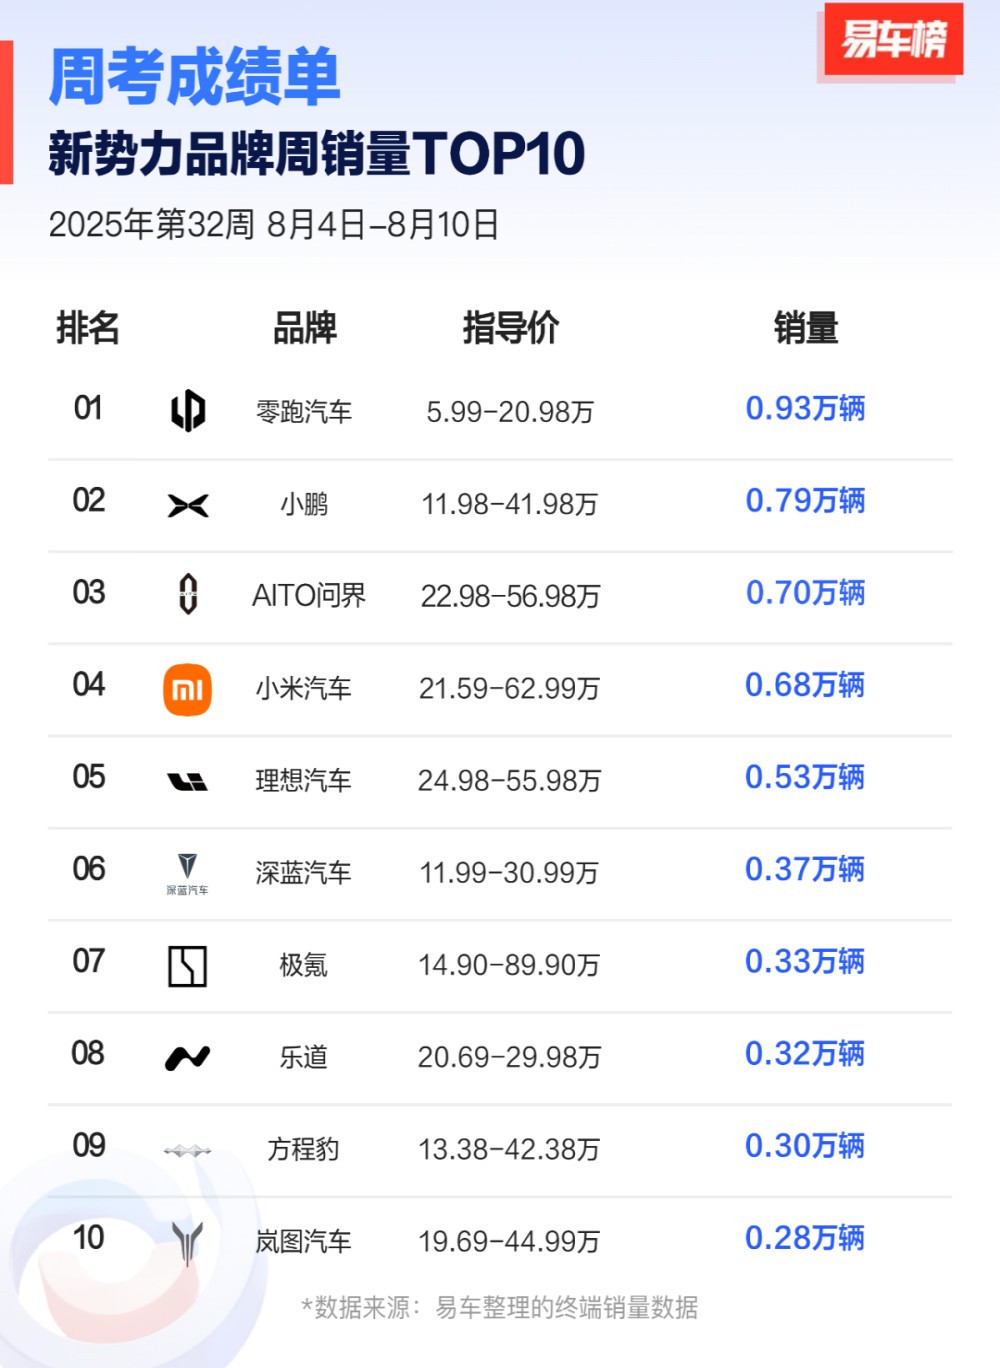Click the 方程豹 brand logo
This screenshot has height=1368, width=1000.
tap(187, 1151)
